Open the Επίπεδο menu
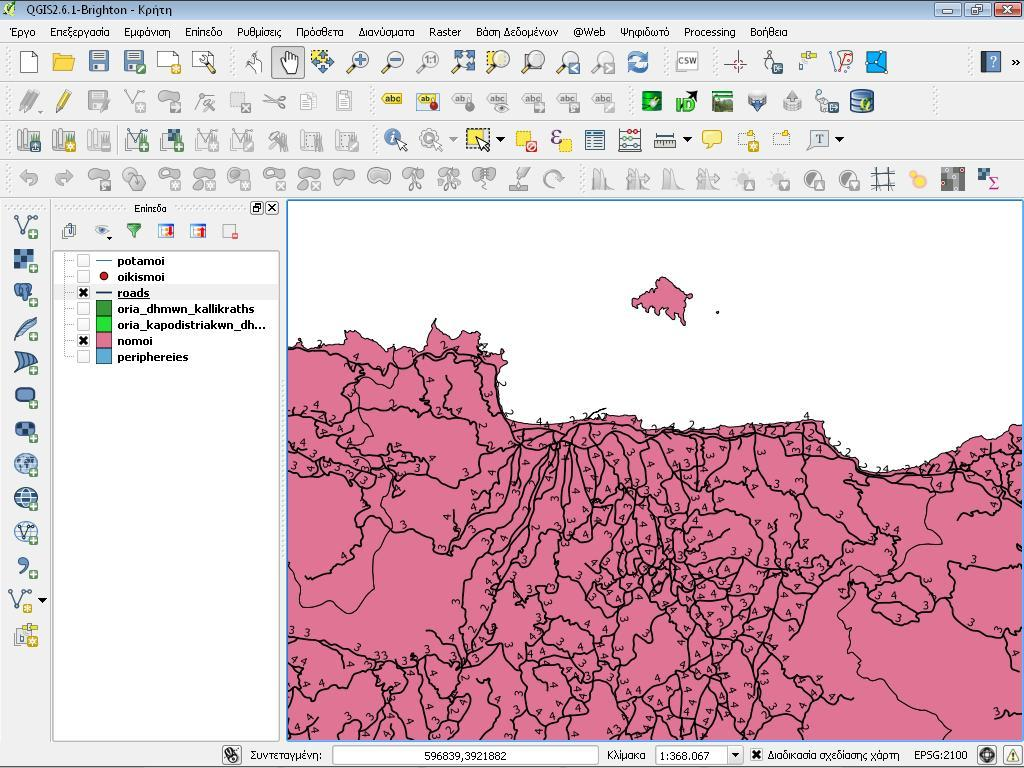 tap(203, 32)
